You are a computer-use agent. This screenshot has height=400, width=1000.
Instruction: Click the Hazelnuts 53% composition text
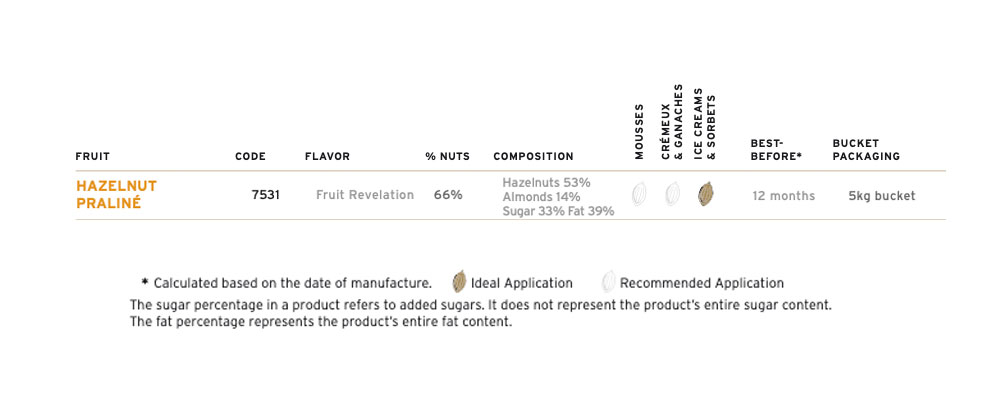pos(546,183)
